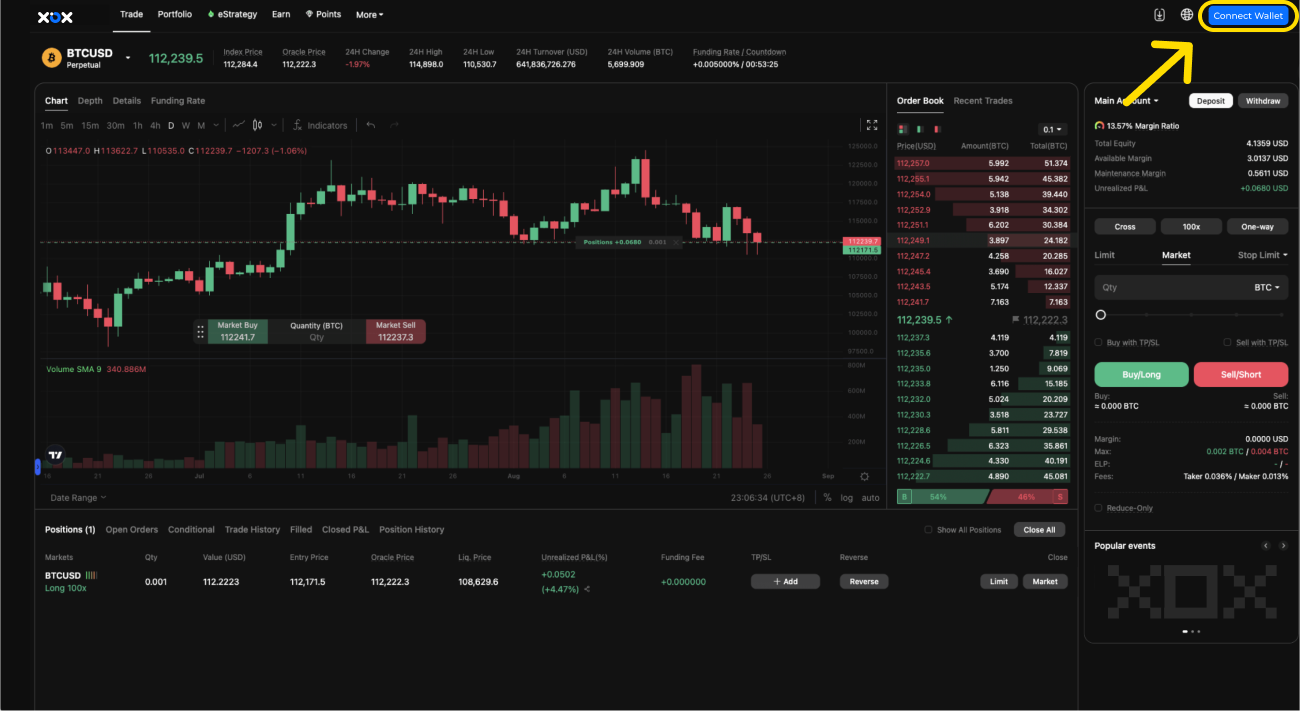Check the Reduce-Only option

point(1099,508)
